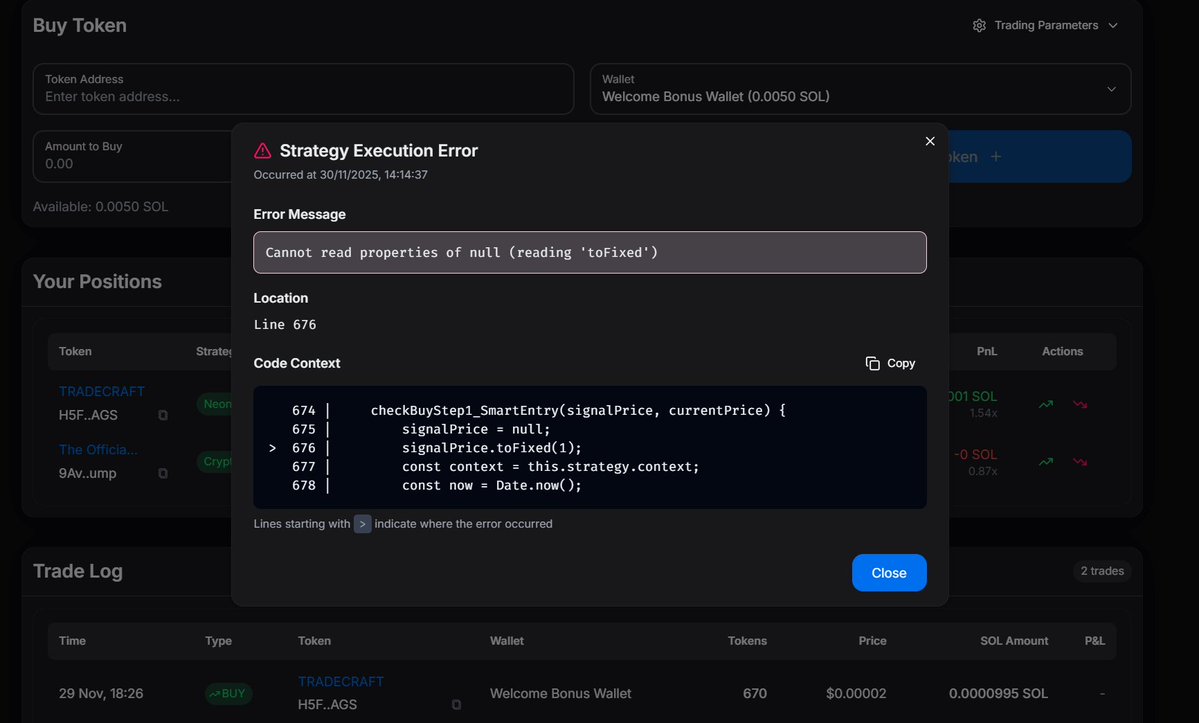This screenshot has width=1199, height=723.
Task: Click the '29 Nov, 18:26' time cell
Action: click(x=101, y=693)
